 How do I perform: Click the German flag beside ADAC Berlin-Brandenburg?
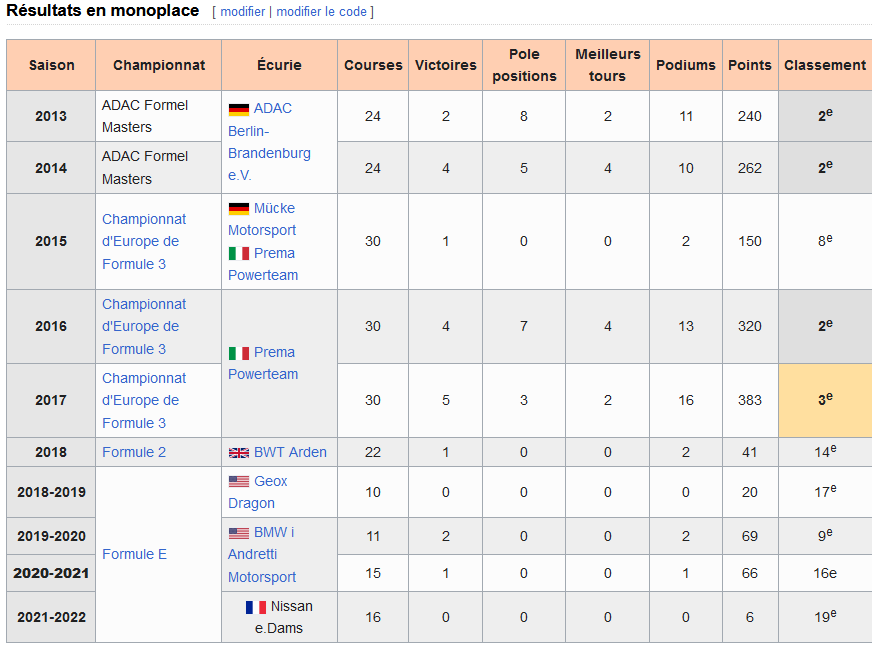(x=239, y=109)
